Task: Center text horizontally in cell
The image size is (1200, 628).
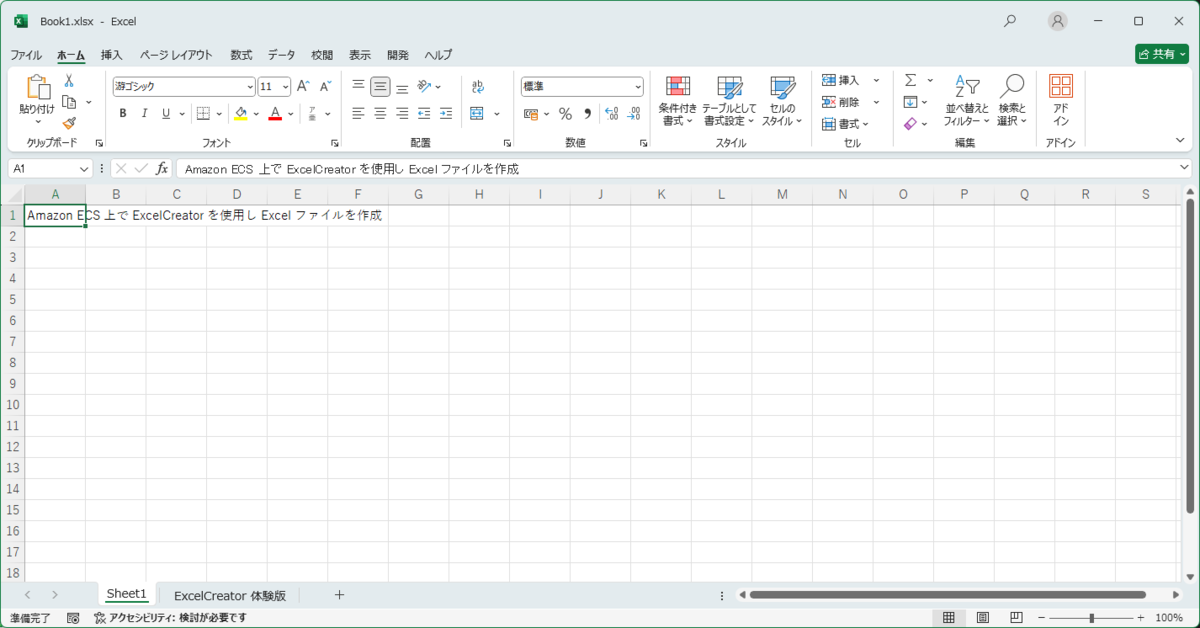Action: (380, 113)
